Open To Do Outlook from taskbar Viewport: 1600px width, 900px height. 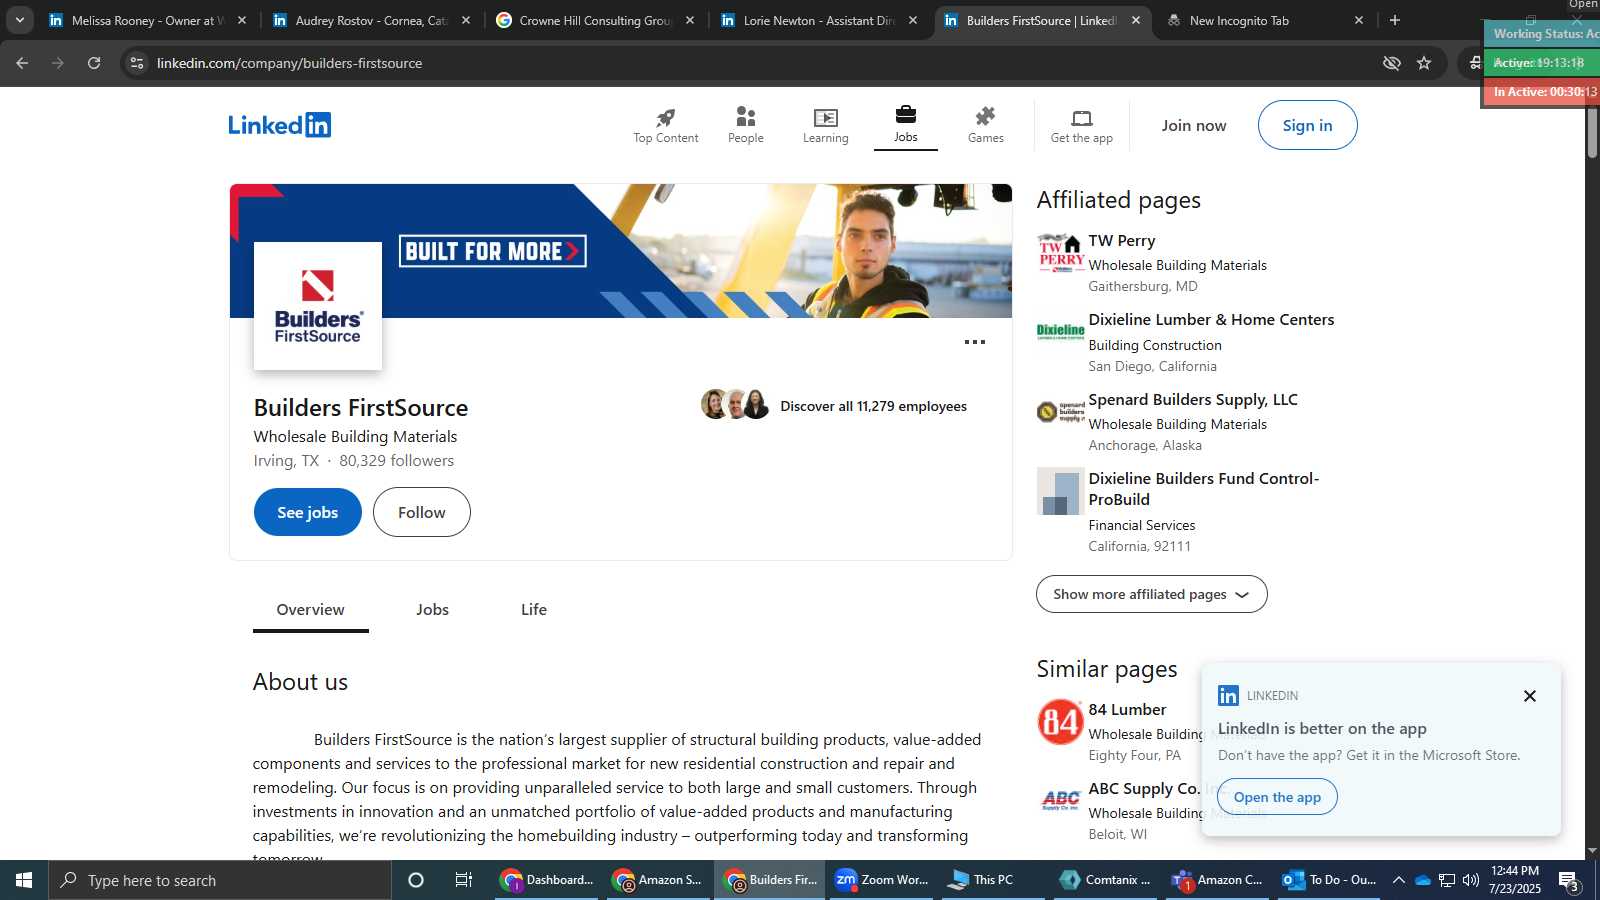coord(1330,880)
